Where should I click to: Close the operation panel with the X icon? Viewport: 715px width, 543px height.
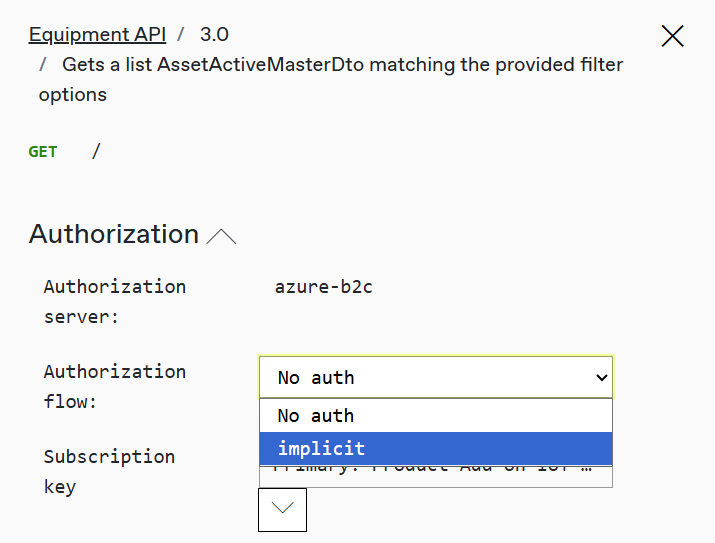click(673, 37)
